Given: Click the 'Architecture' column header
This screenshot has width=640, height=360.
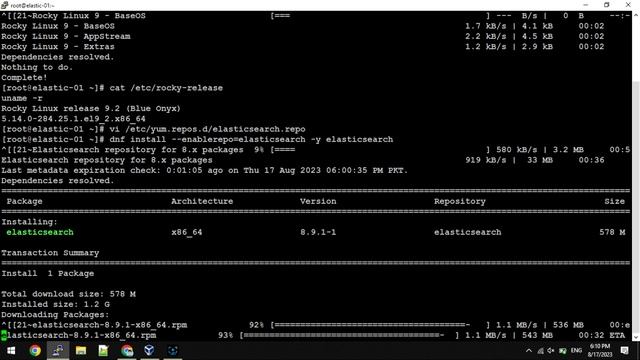Looking at the screenshot, I should tap(202, 201).
